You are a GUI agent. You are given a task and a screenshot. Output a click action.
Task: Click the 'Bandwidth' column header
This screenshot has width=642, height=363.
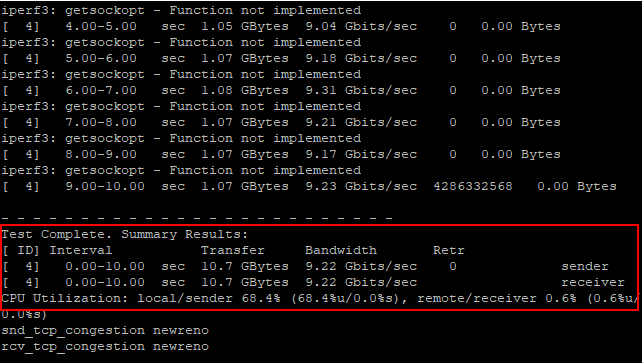coord(341,250)
